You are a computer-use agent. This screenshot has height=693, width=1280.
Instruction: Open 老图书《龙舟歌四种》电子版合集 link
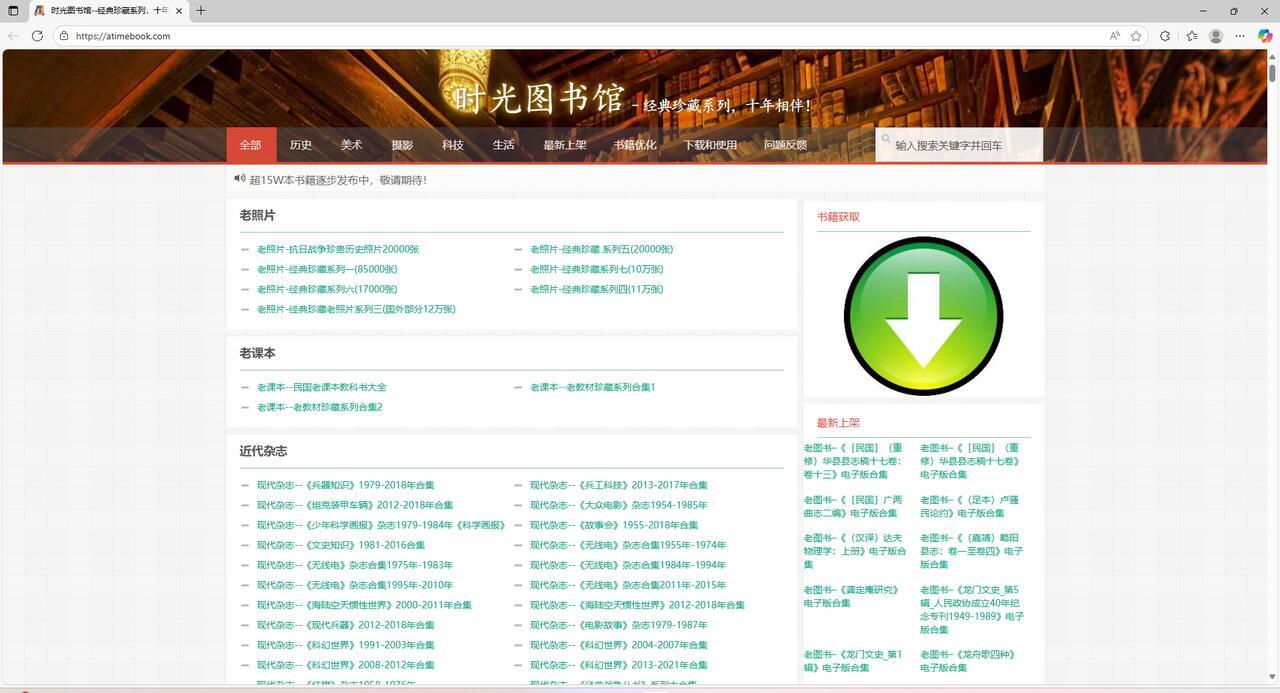pos(968,661)
